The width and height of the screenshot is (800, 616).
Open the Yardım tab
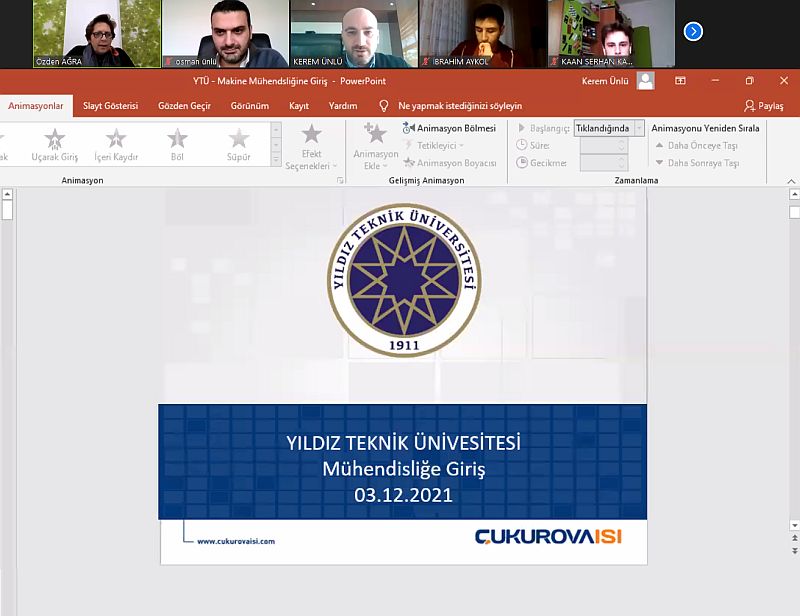(x=343, y=106)
